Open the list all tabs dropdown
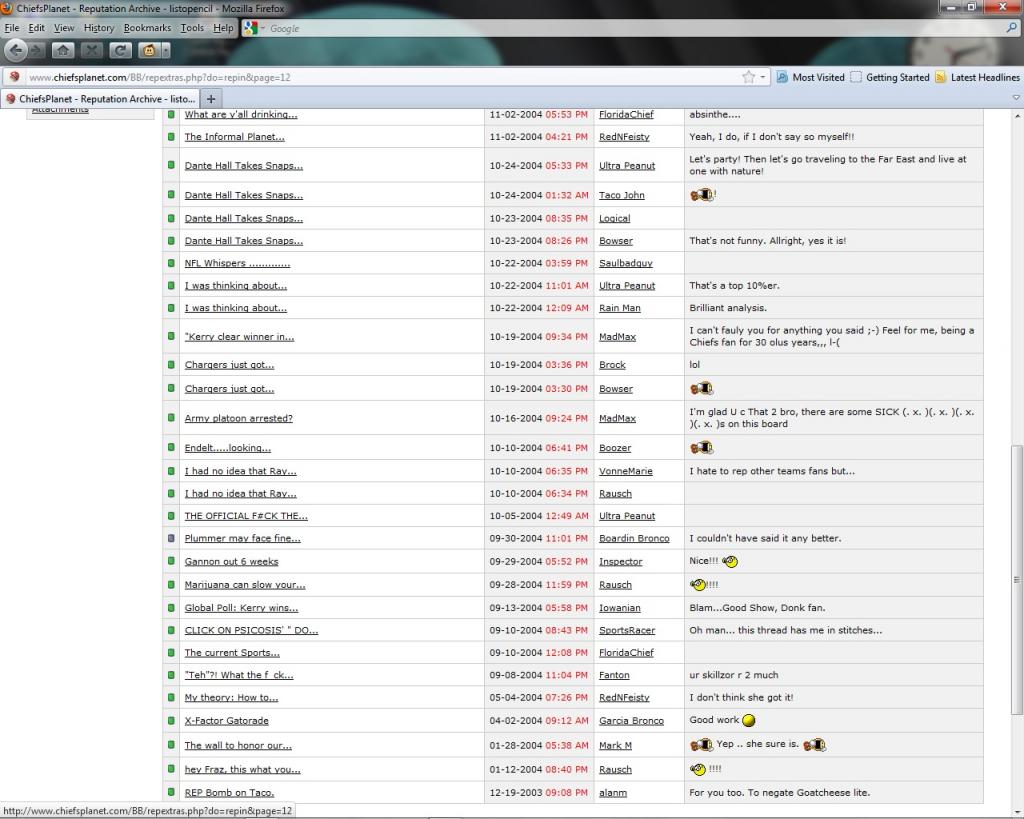The image size is (1024, 819). 1016,98
